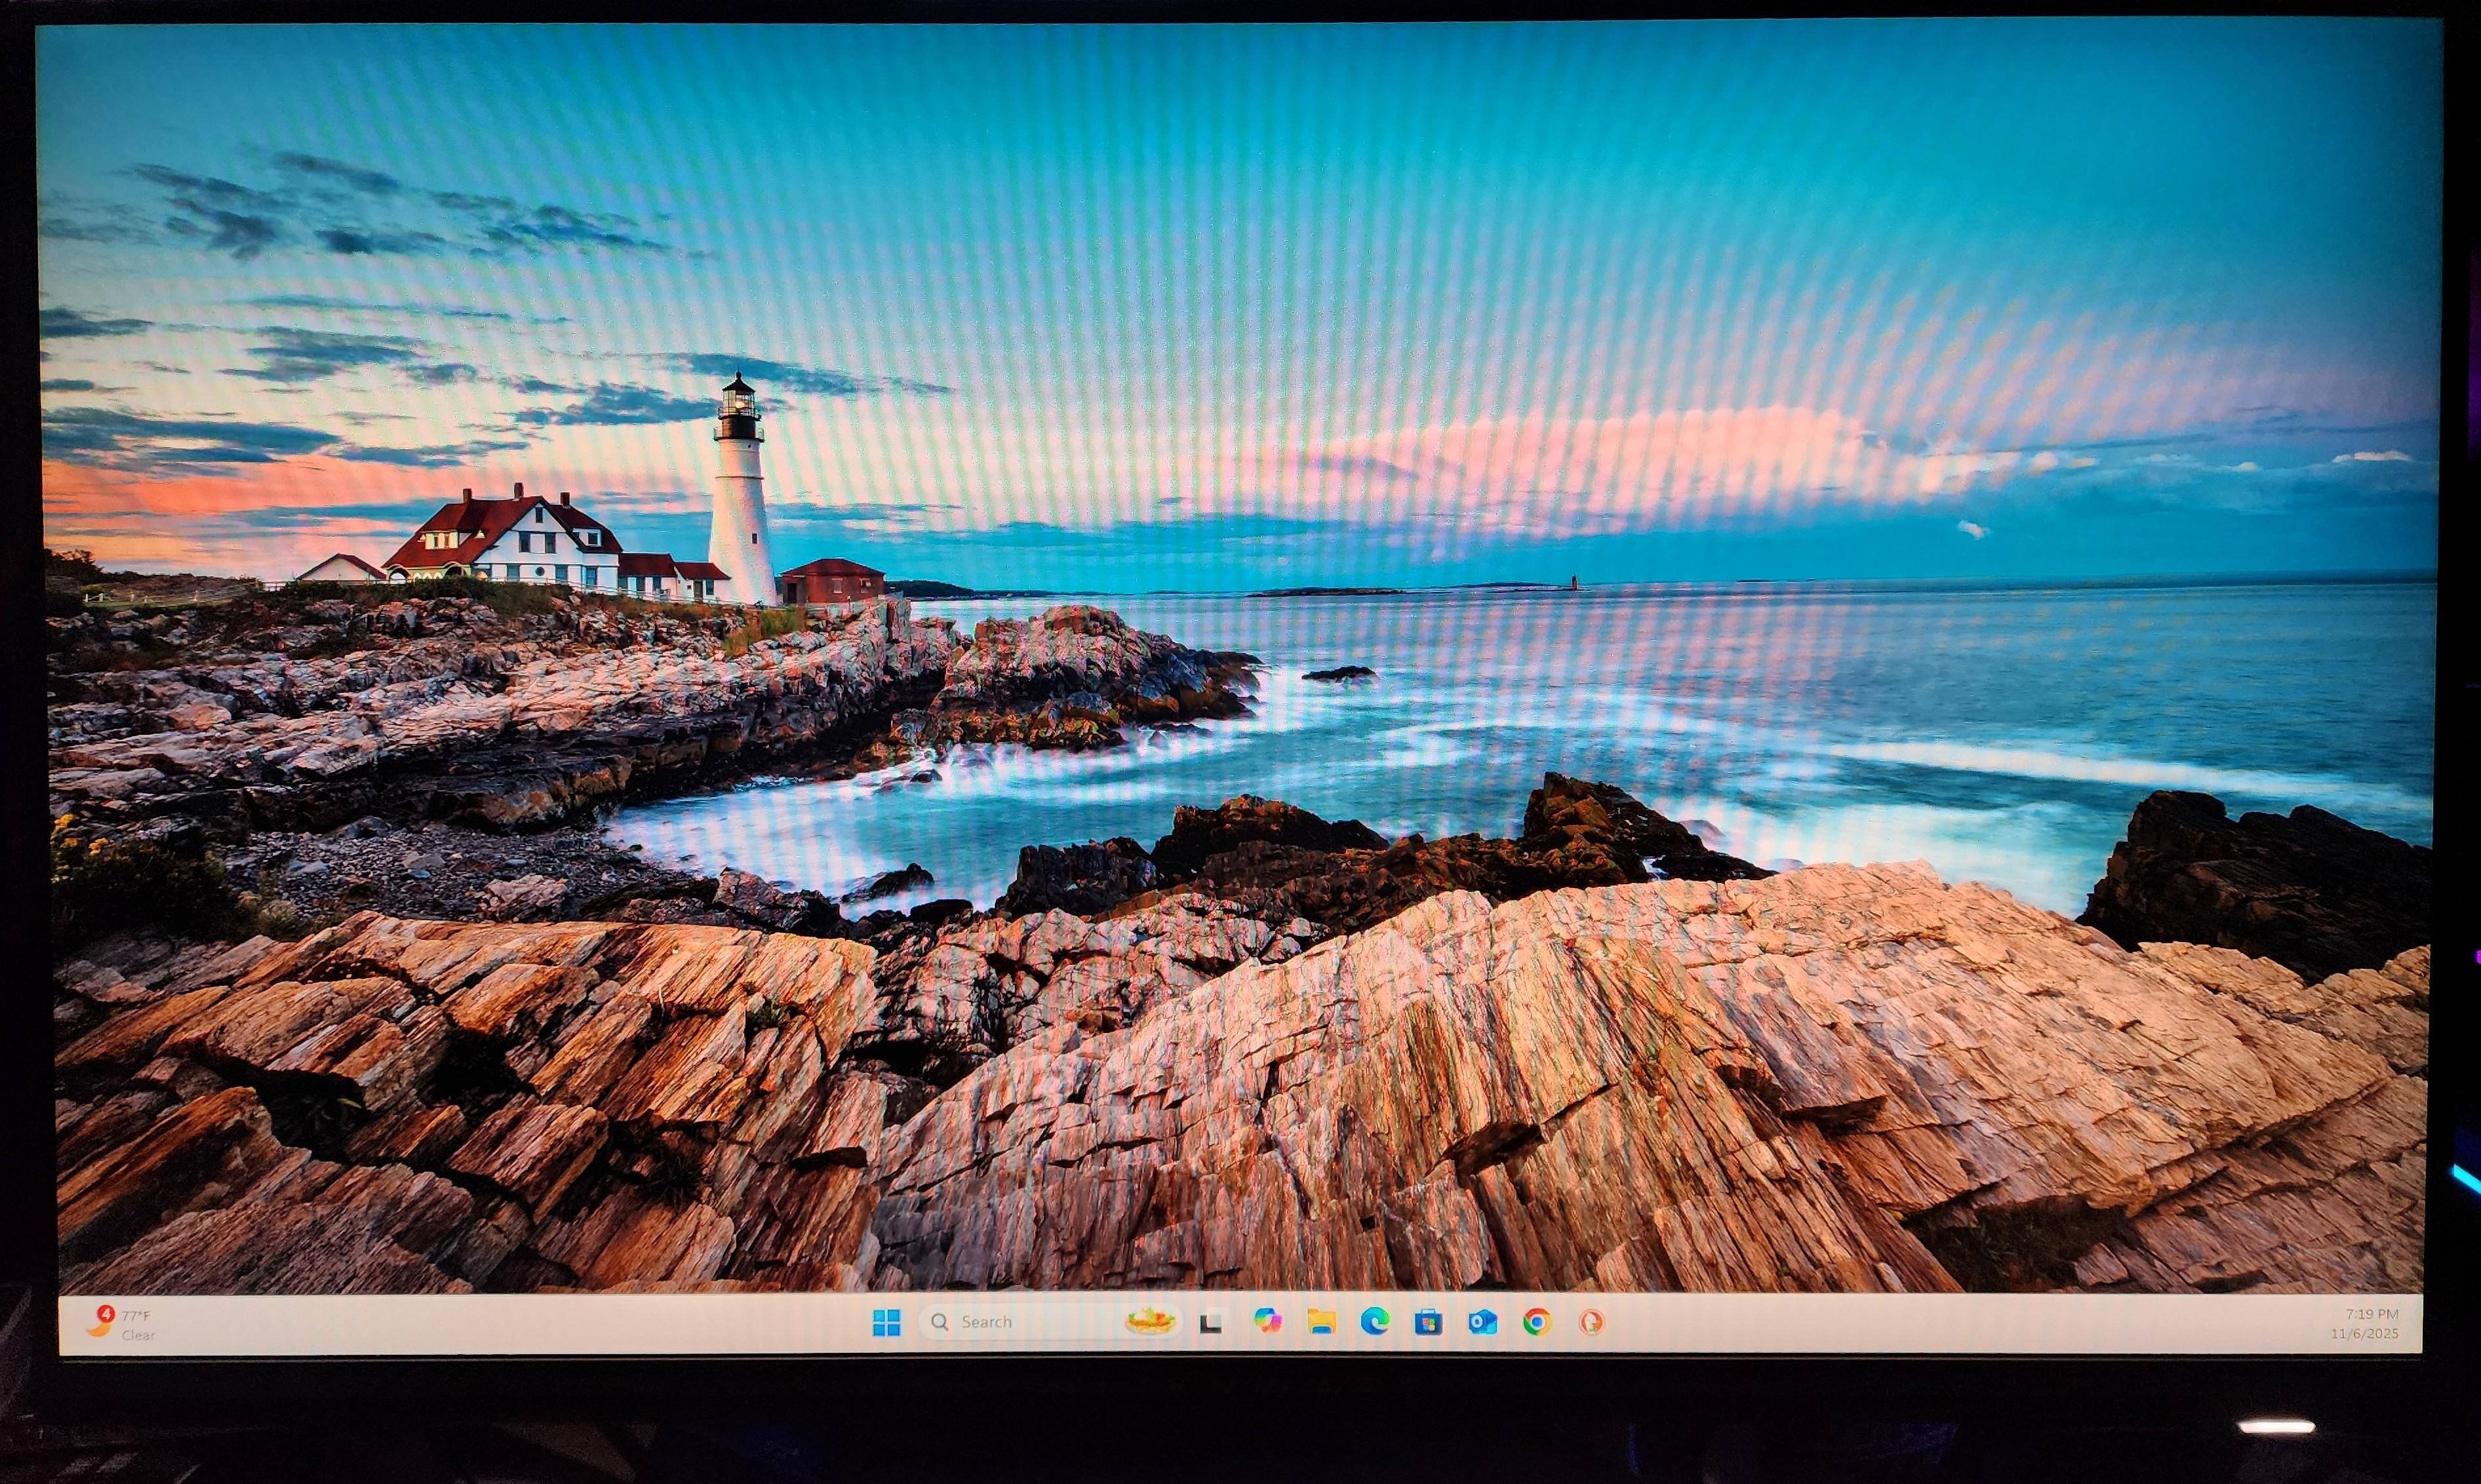This screenshot has width=2481, height=1484.
Task: Launch Microsoft Edge browser
Action: [1375, 1322]
